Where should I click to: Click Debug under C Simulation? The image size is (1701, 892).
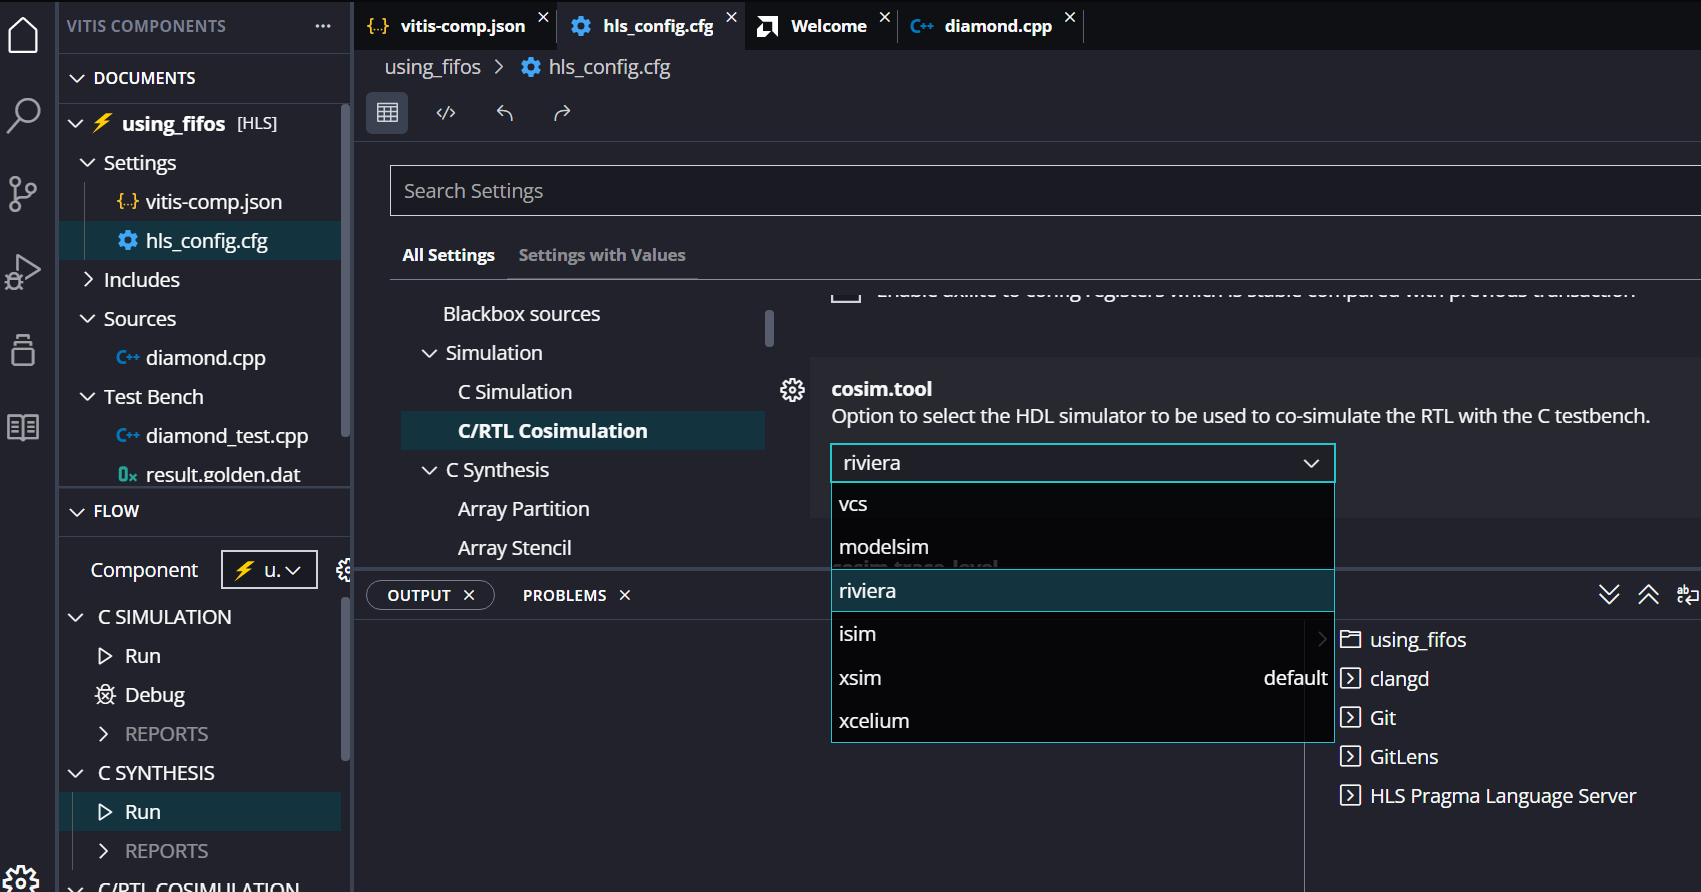pyautogui.click(x=154, y=695)
